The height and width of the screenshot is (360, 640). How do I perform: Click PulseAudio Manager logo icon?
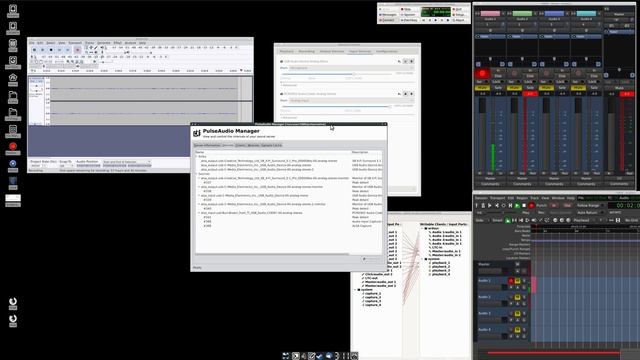pyautogui.click(x=197, y=133)
